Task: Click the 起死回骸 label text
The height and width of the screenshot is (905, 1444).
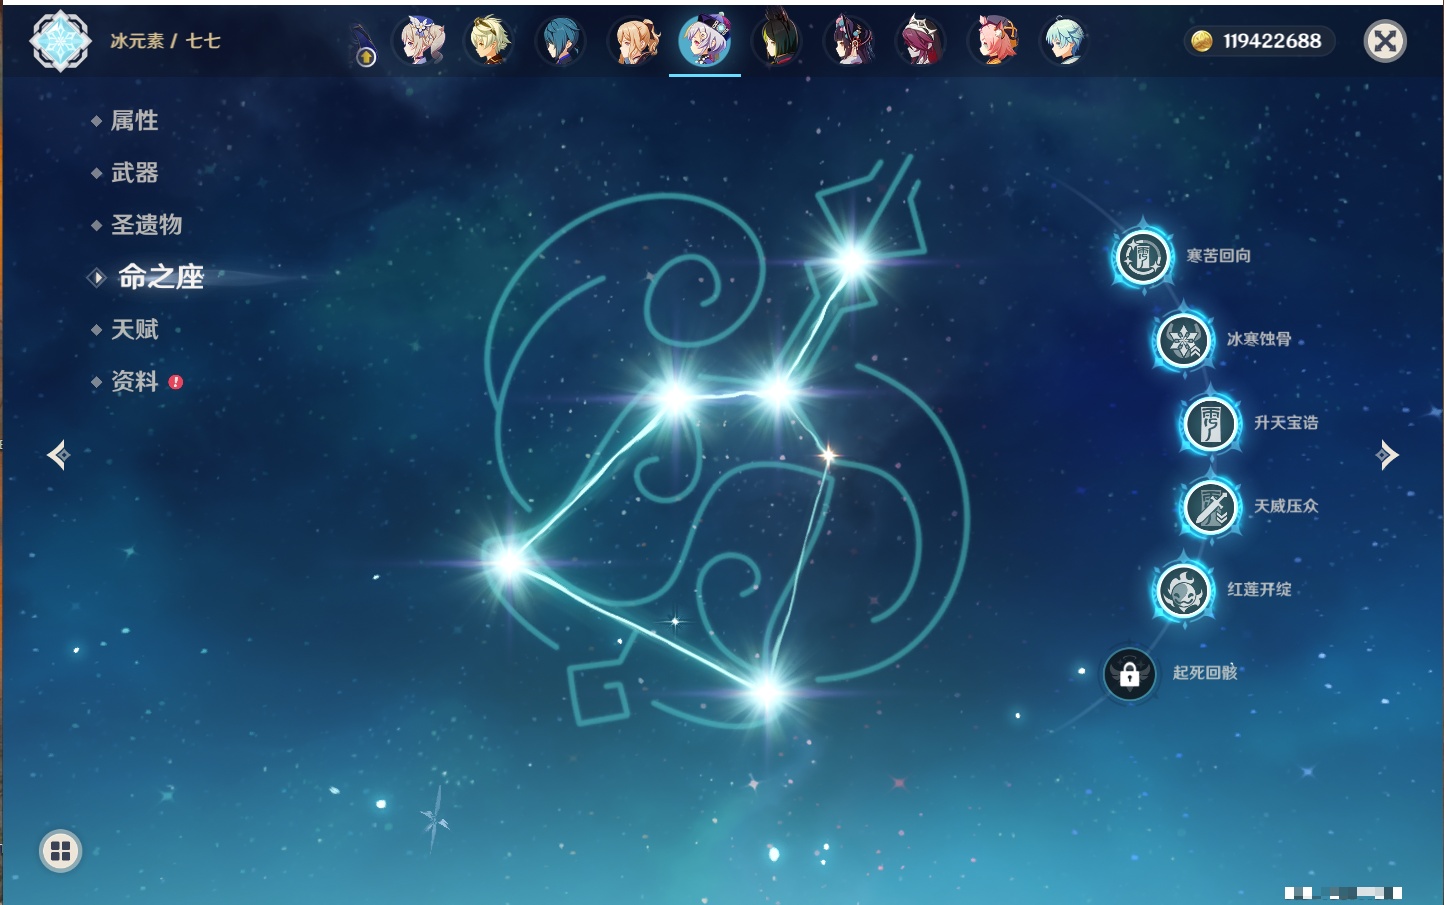Action: pyautogui.click(x=1205, y=672)
